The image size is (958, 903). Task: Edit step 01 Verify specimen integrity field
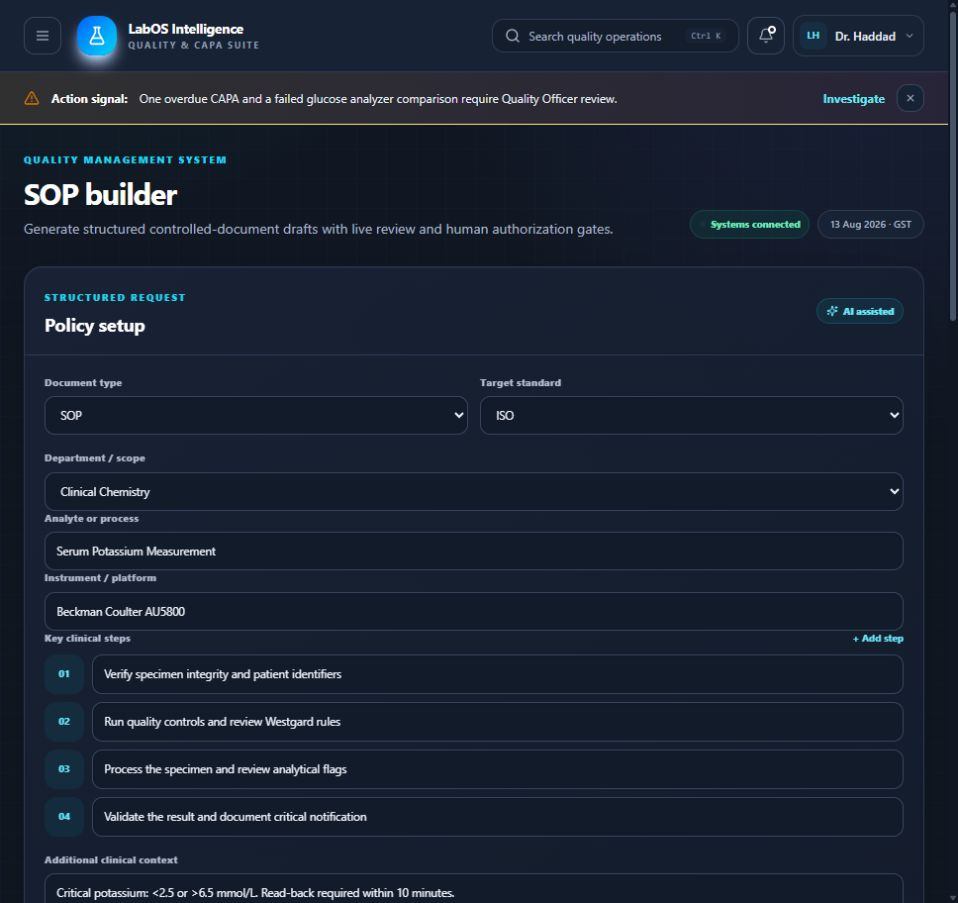pos(497,674)
